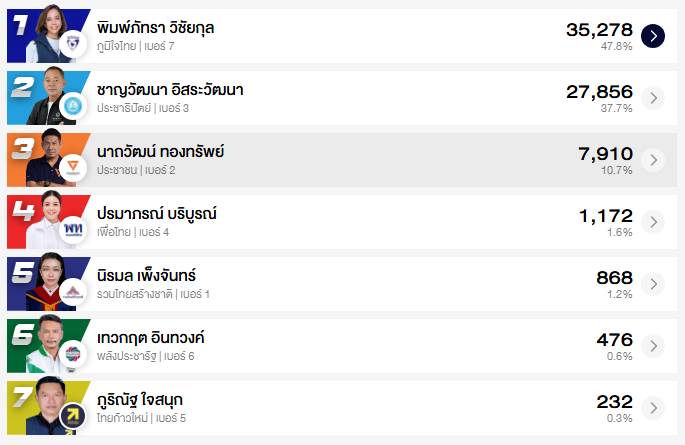The height and width of the screenshot is (445, 685).
Task: Open candidate name พิมพ์ภัทรา วิชัยกุล
Action: click(156, 28)
